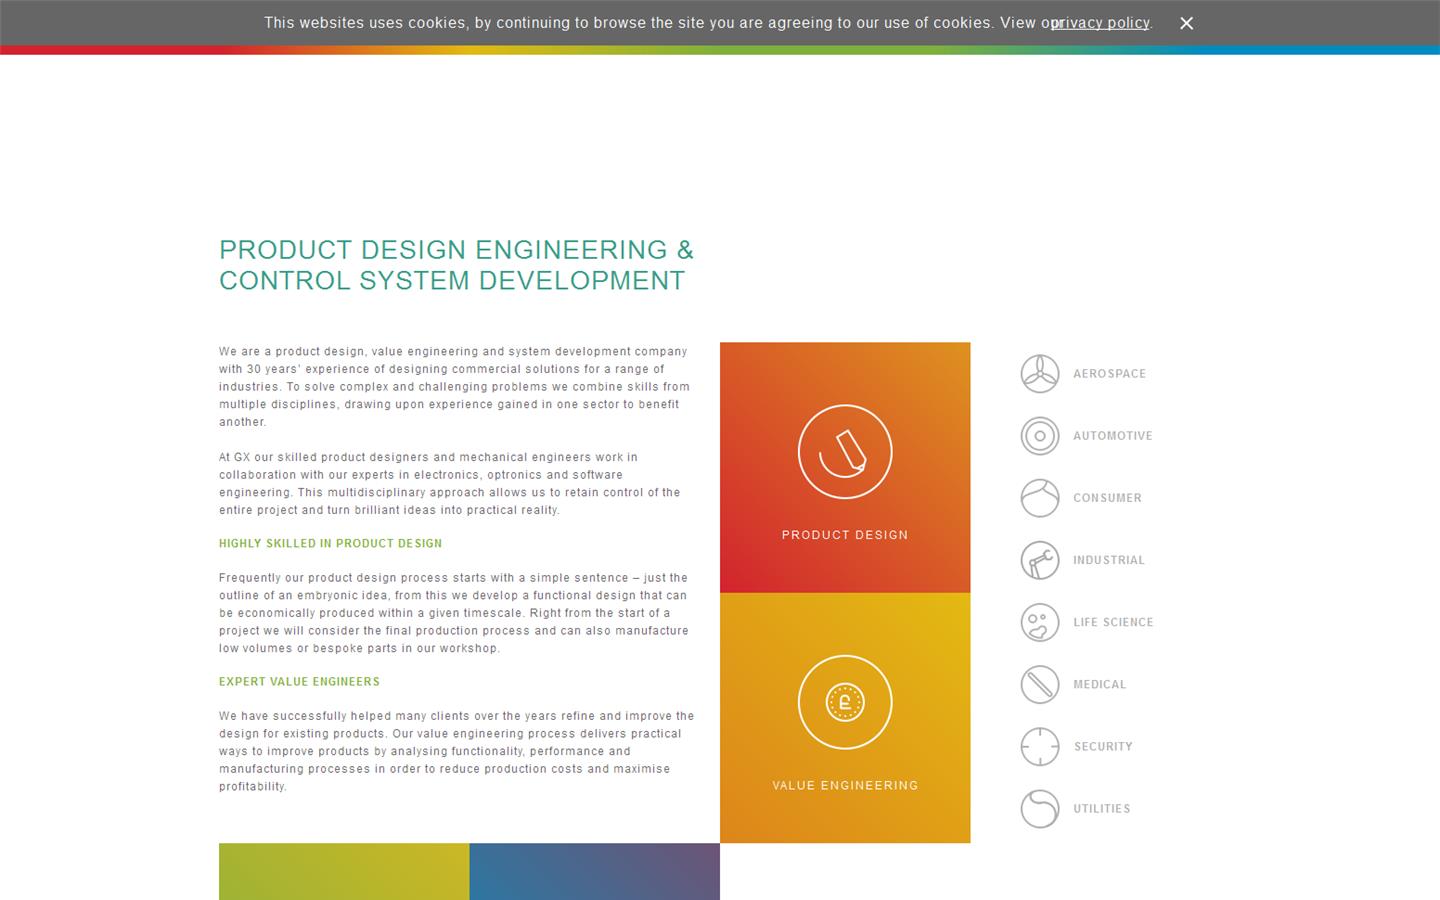Click the PRODUCT DESIGN ENGINEERING page heading
Screen dimensions: 1440x900
(x=456, y=265)
